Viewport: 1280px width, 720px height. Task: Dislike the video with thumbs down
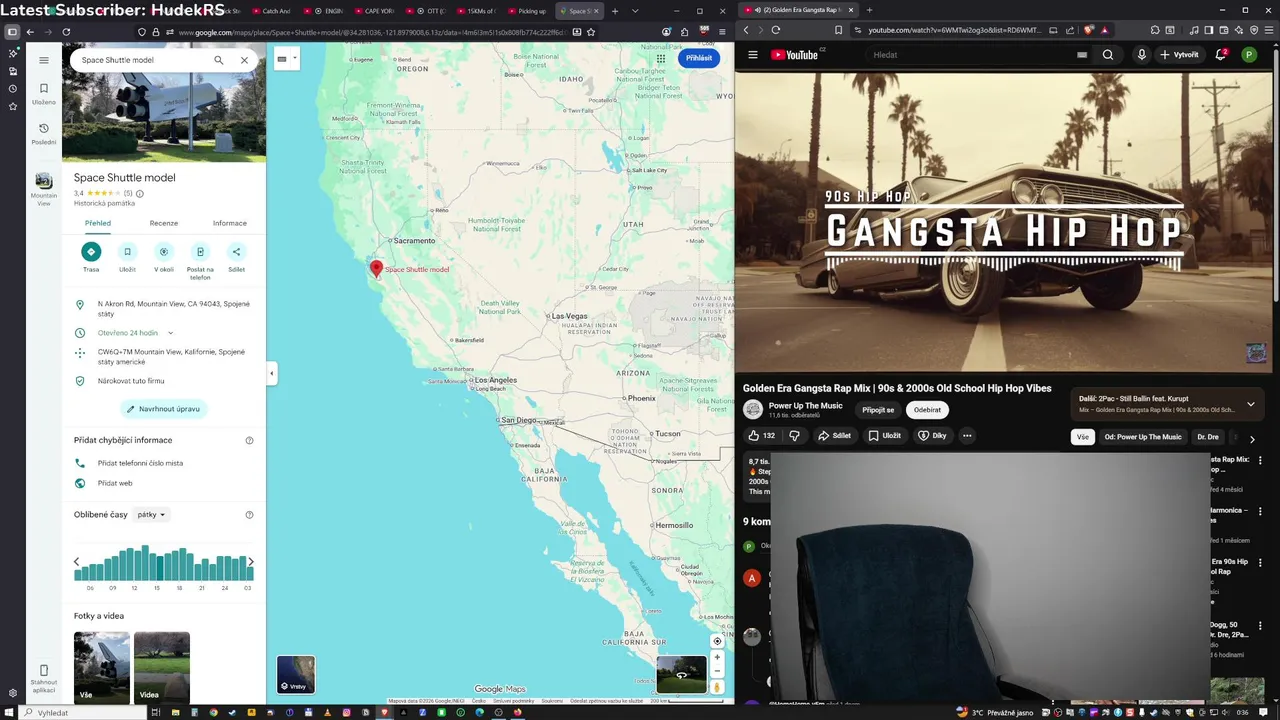(794, 436)
